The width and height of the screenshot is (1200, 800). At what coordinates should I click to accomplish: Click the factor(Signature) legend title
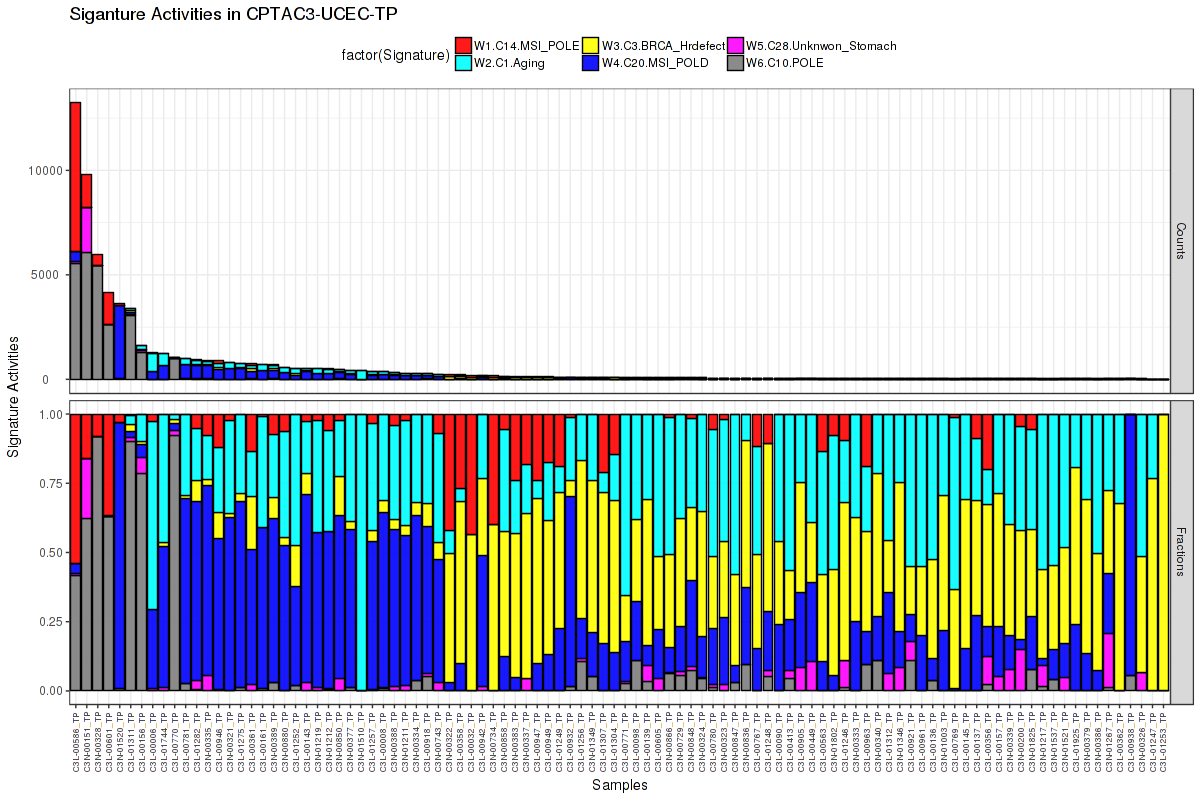pos(394,55)
